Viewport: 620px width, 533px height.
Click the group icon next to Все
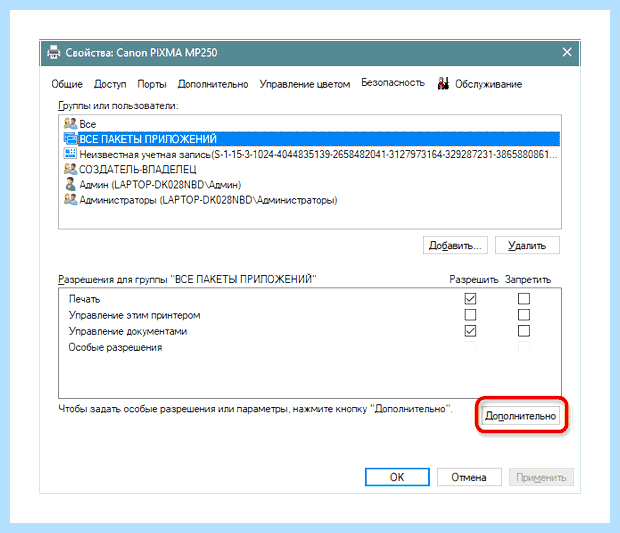[x=70, y=123]
